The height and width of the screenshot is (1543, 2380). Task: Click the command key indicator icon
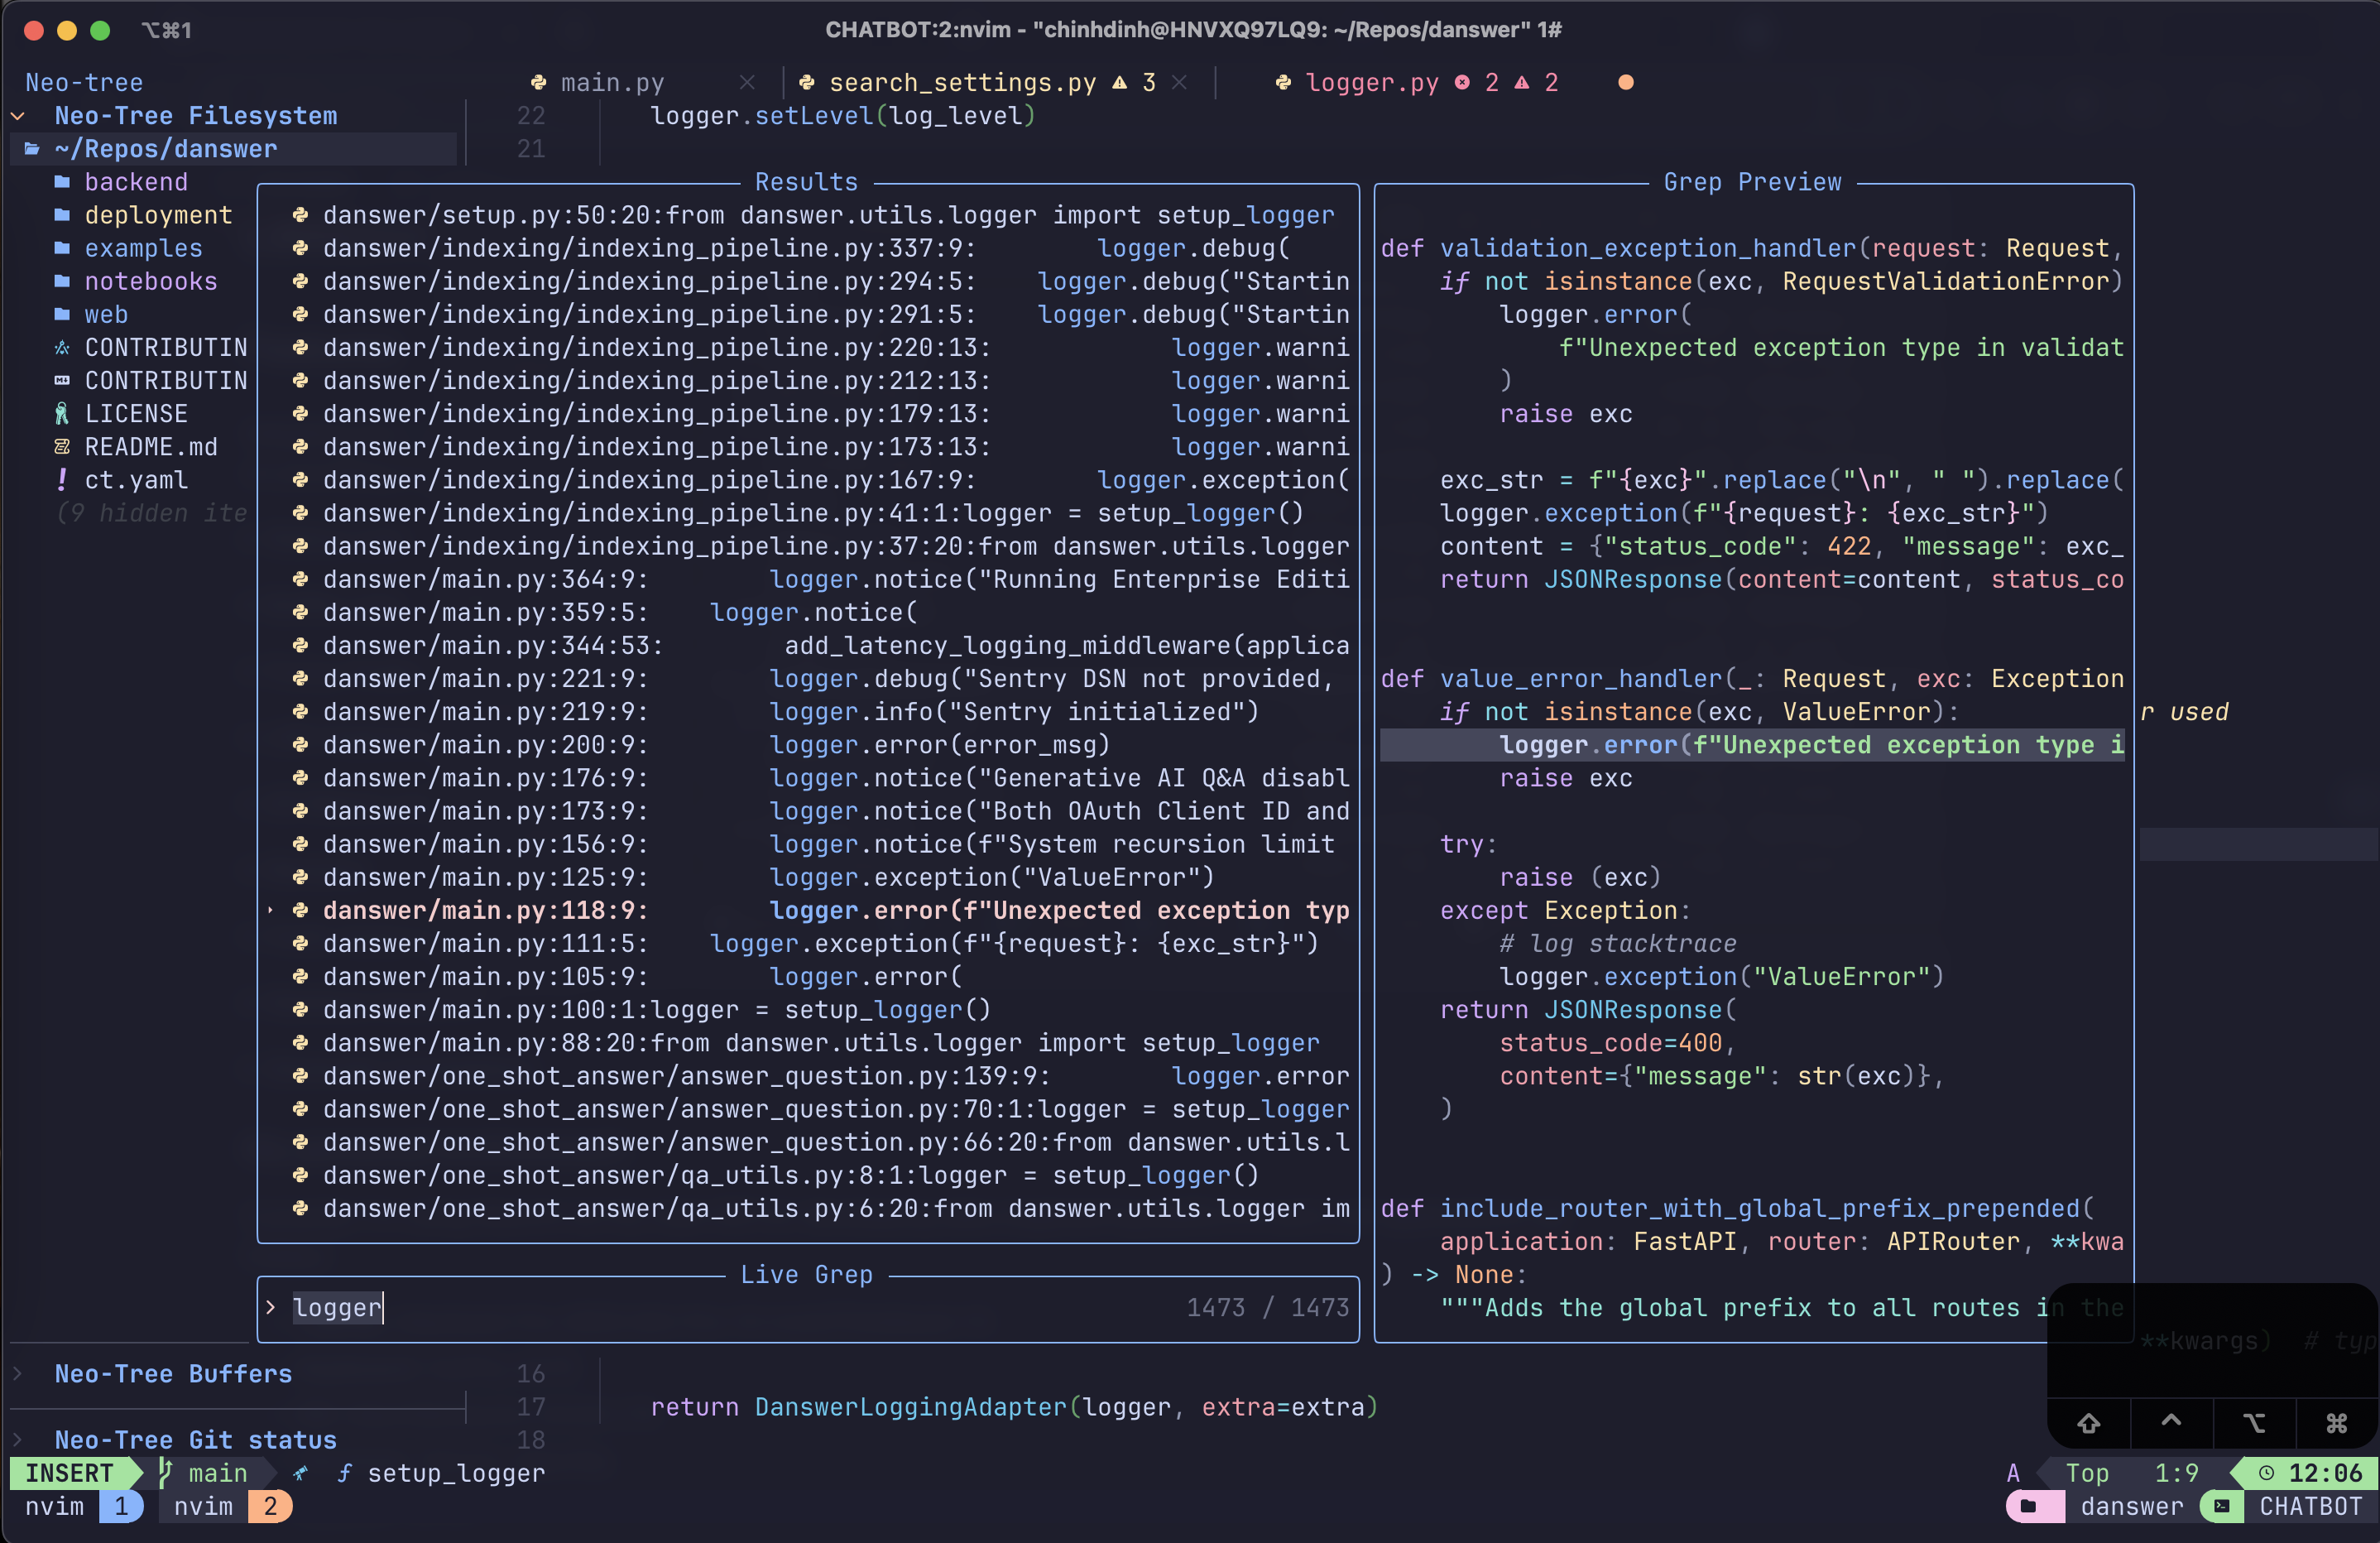coord(2336,1423)
